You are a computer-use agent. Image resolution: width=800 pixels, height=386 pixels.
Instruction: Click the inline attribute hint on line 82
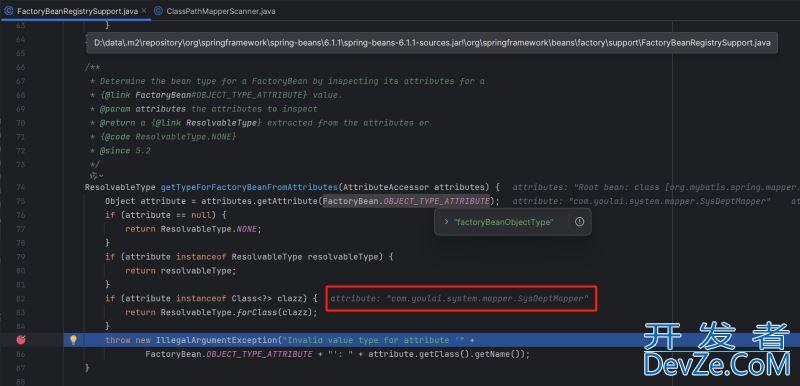tap(459, 298)
